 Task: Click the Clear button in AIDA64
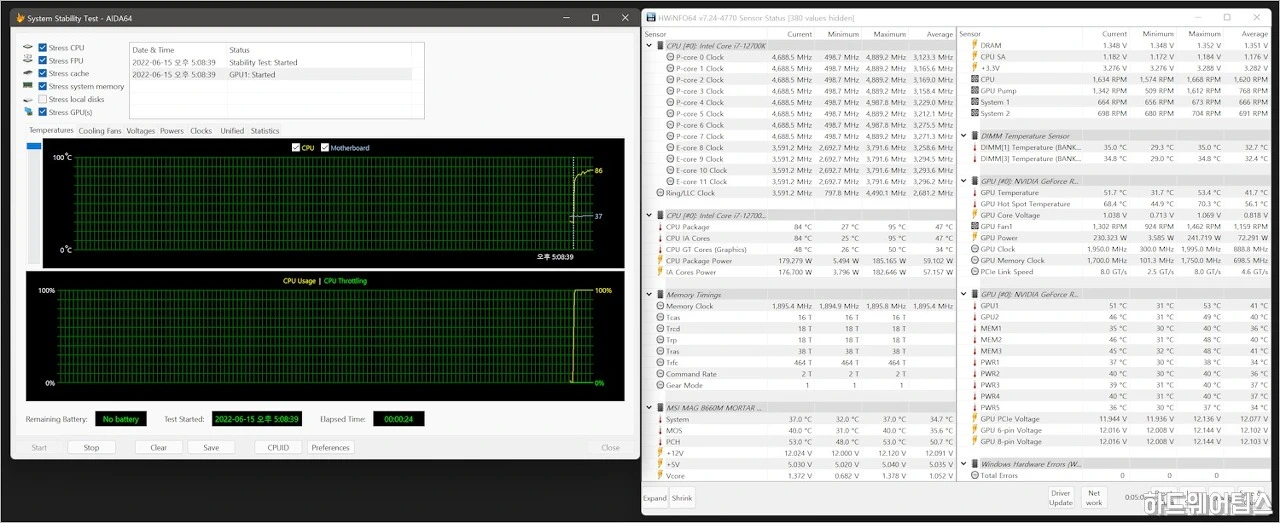tap(159, 447)
